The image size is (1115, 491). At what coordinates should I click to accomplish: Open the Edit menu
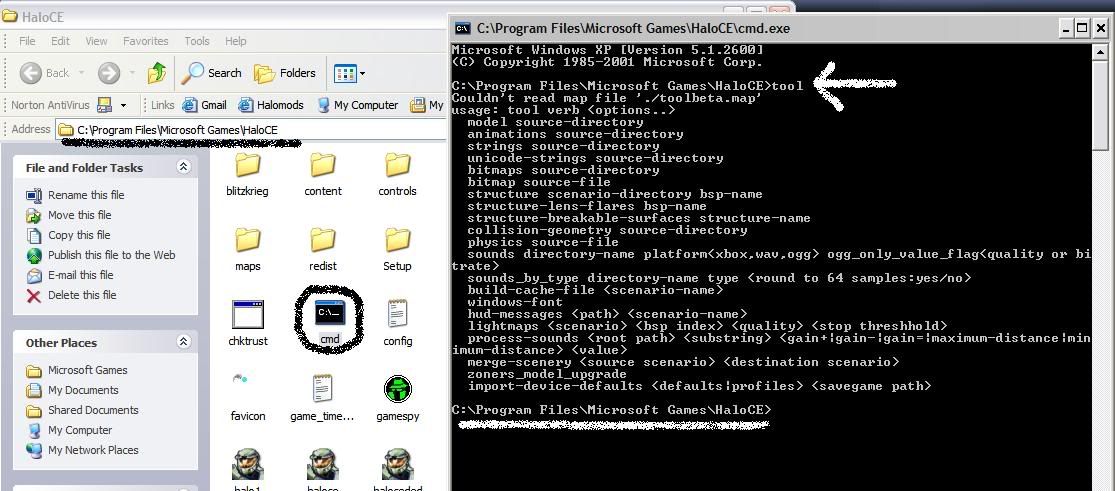click(x=60, y=41)
